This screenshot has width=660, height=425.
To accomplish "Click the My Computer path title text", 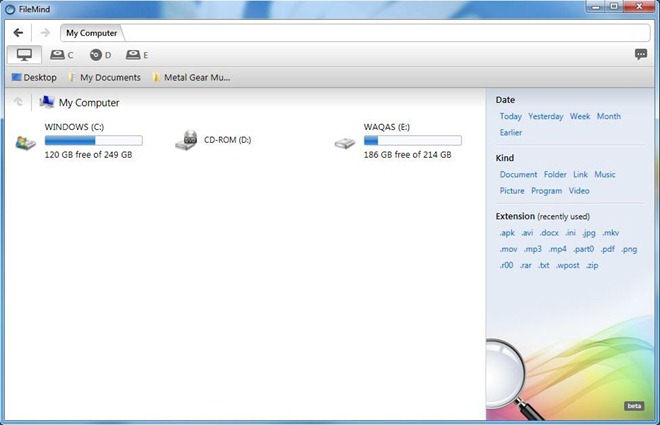I will coord(89,103).
